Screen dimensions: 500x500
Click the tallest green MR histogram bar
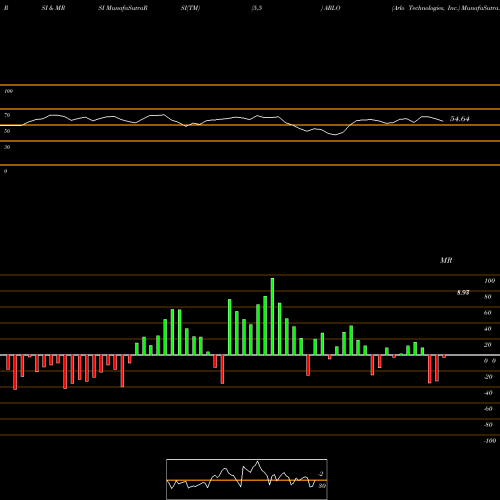pos(272,316)
